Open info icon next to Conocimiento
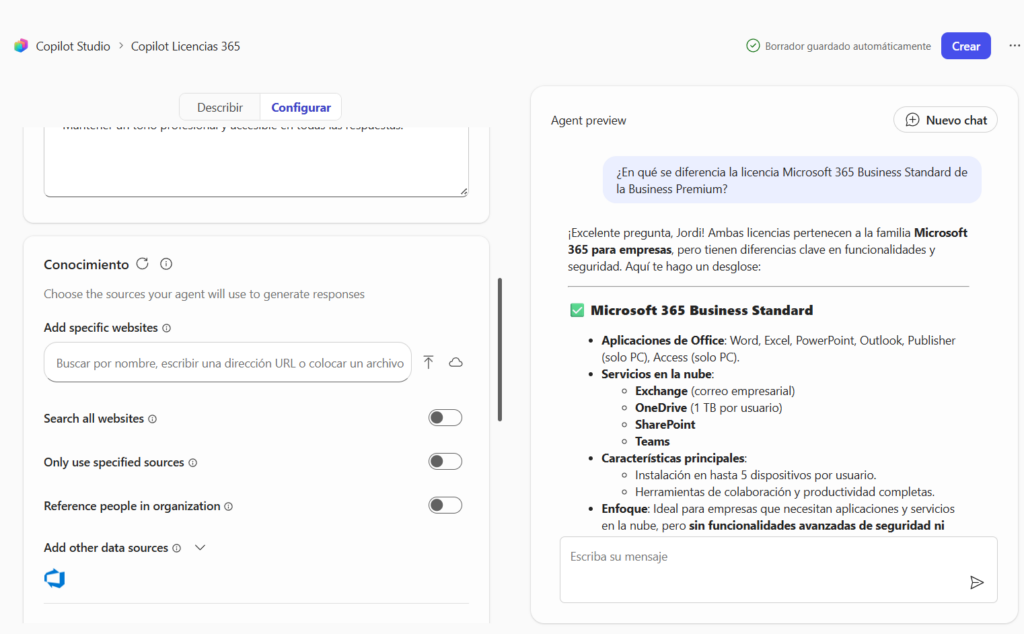Viewport: 1024px width, 634px height. pyautogui.click(x=167, y=264)
